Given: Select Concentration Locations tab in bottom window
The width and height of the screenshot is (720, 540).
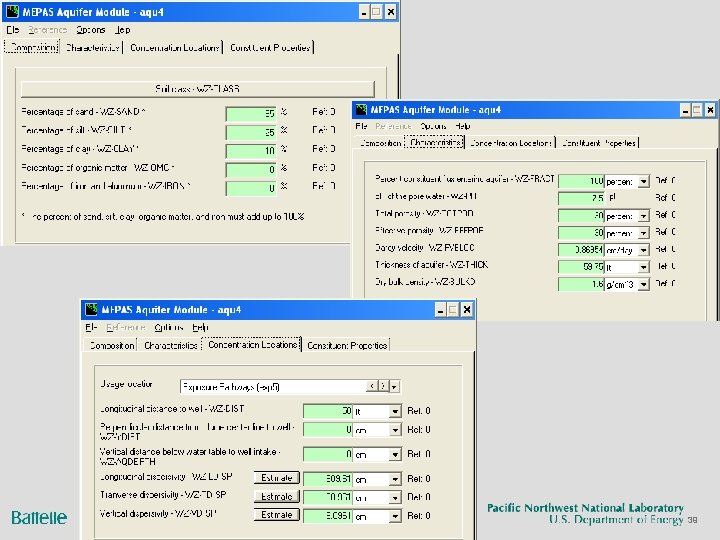Looking at the screenshot, I should click(252, 345).
